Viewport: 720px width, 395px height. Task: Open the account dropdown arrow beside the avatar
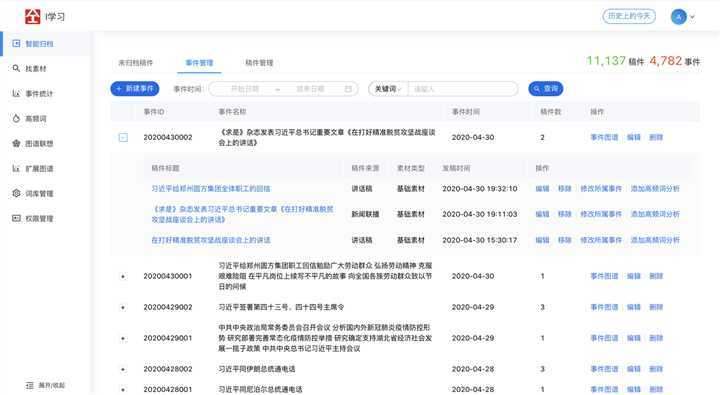692,17
